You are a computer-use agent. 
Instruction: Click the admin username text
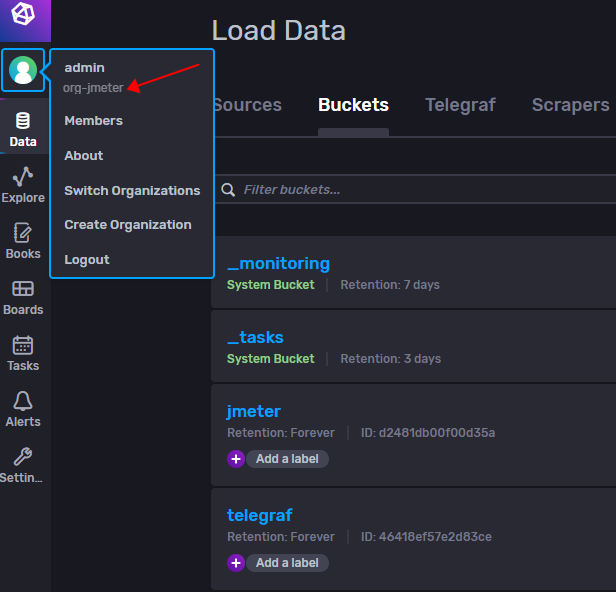click(x=84, y=68)
